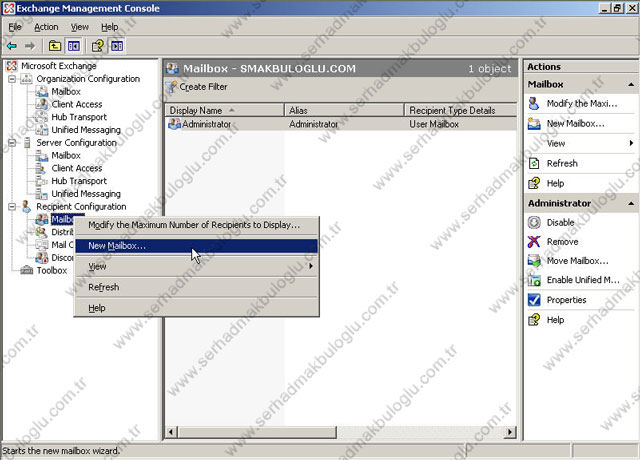Click the toolbar Help icon
Image resolution: width=640 pixels, height=460 pixels.
[98, 46]
